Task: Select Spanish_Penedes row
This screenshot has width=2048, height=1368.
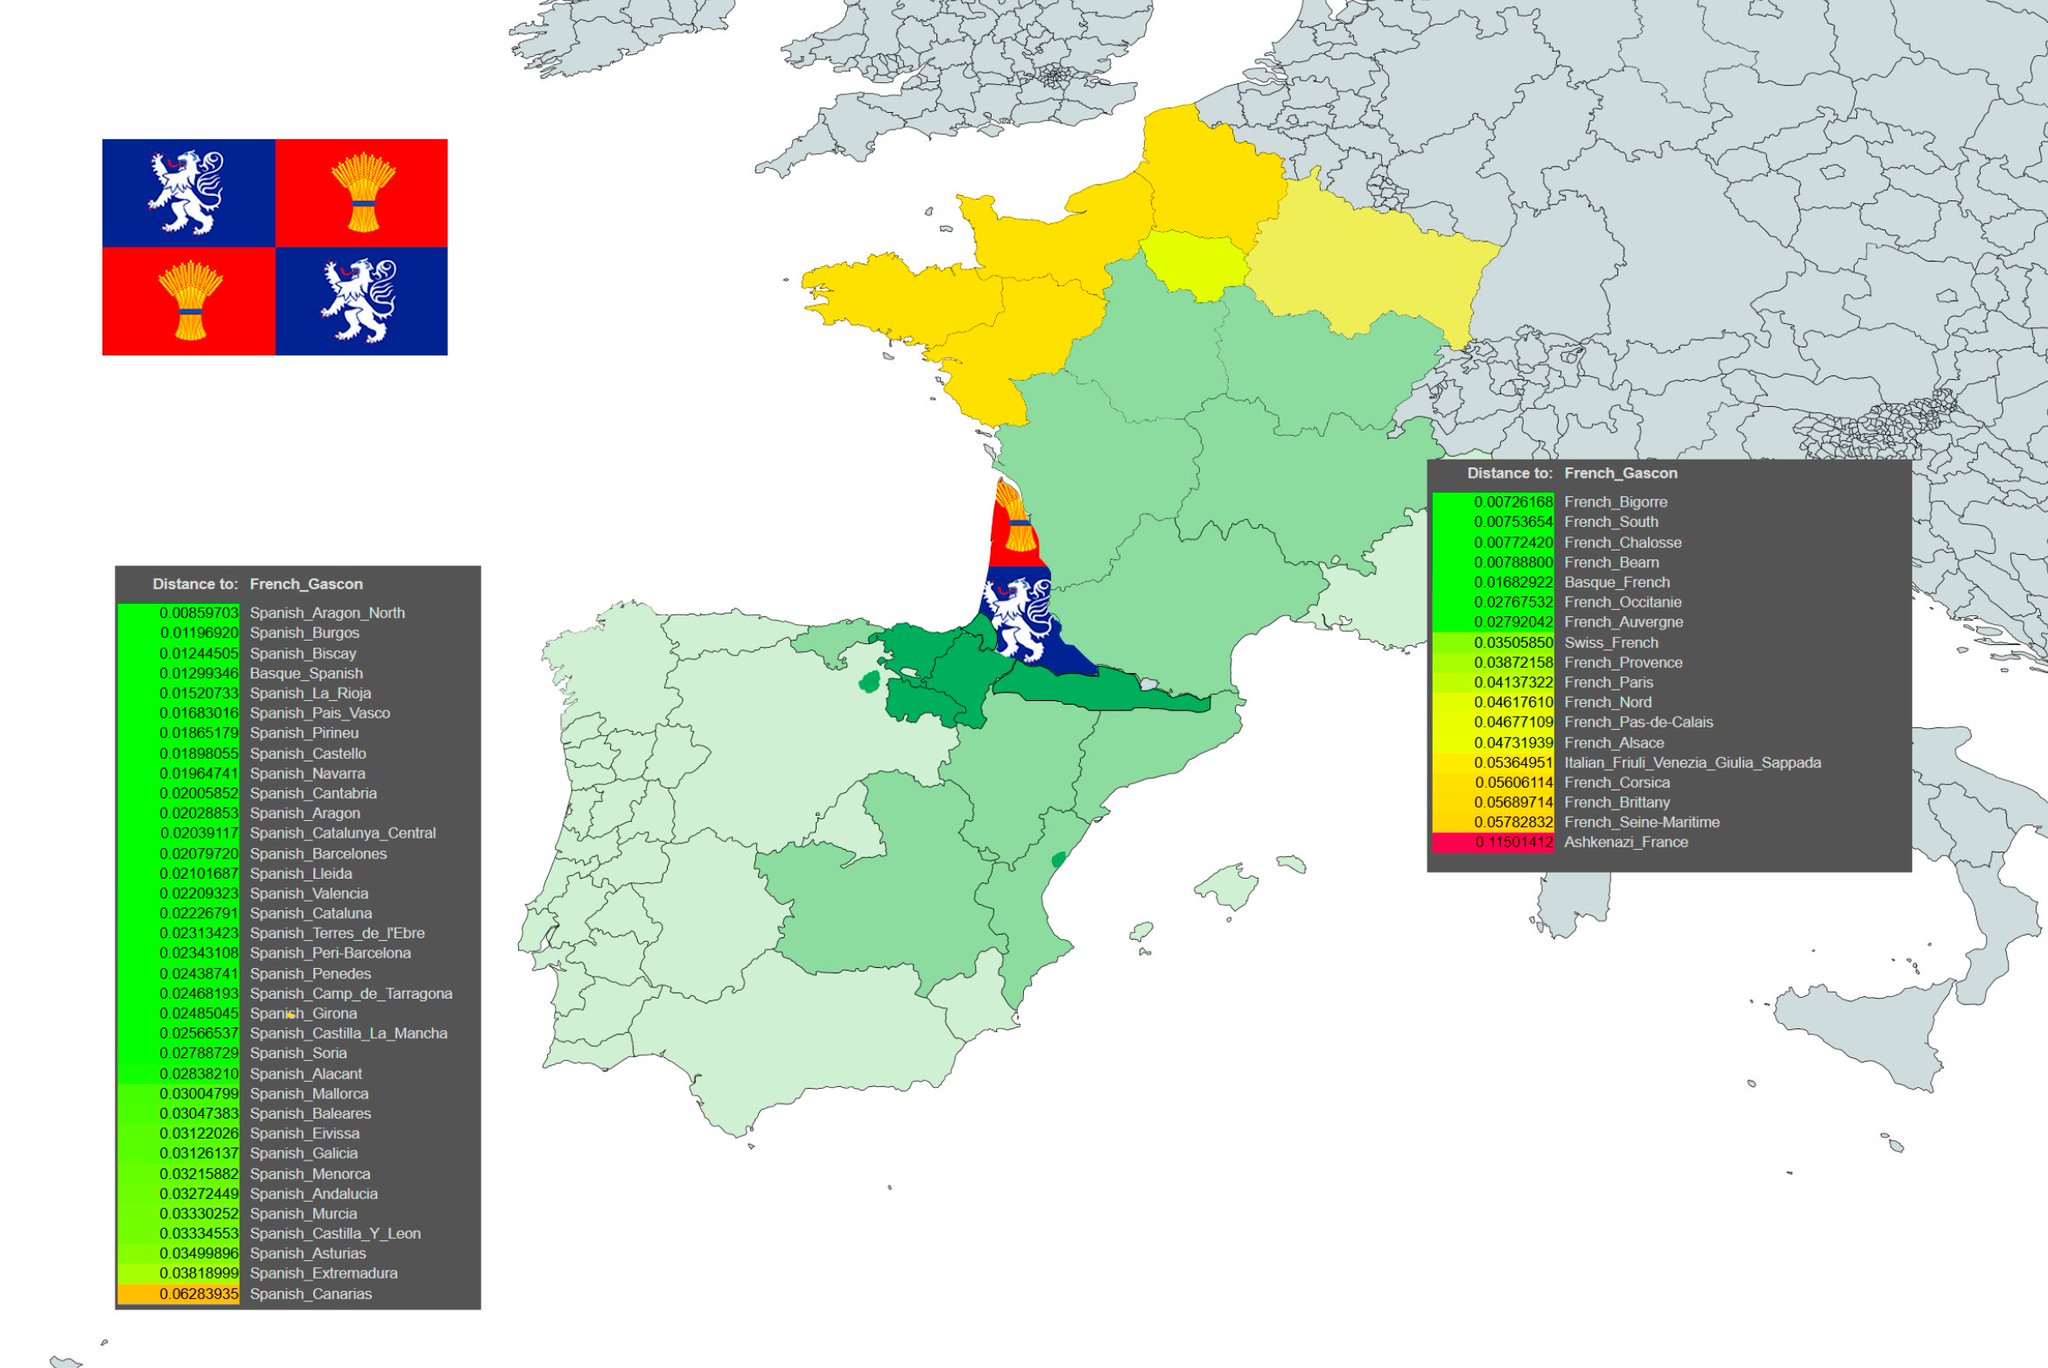Action: coord(298,973)
